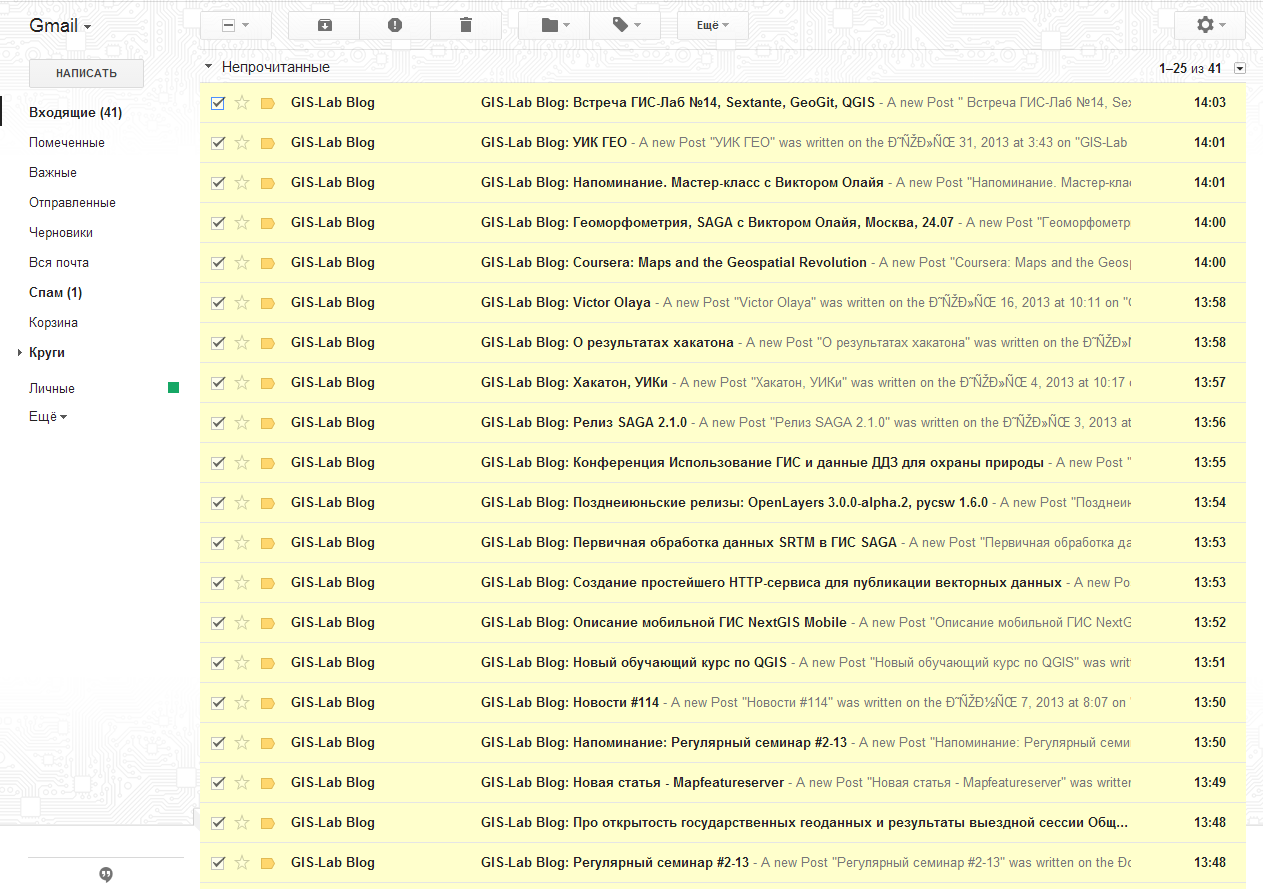Star the 'Новая статья - Mapfeatureserver' email
This screenshot has width=1263, height=889.
click(x=242, y=783)
